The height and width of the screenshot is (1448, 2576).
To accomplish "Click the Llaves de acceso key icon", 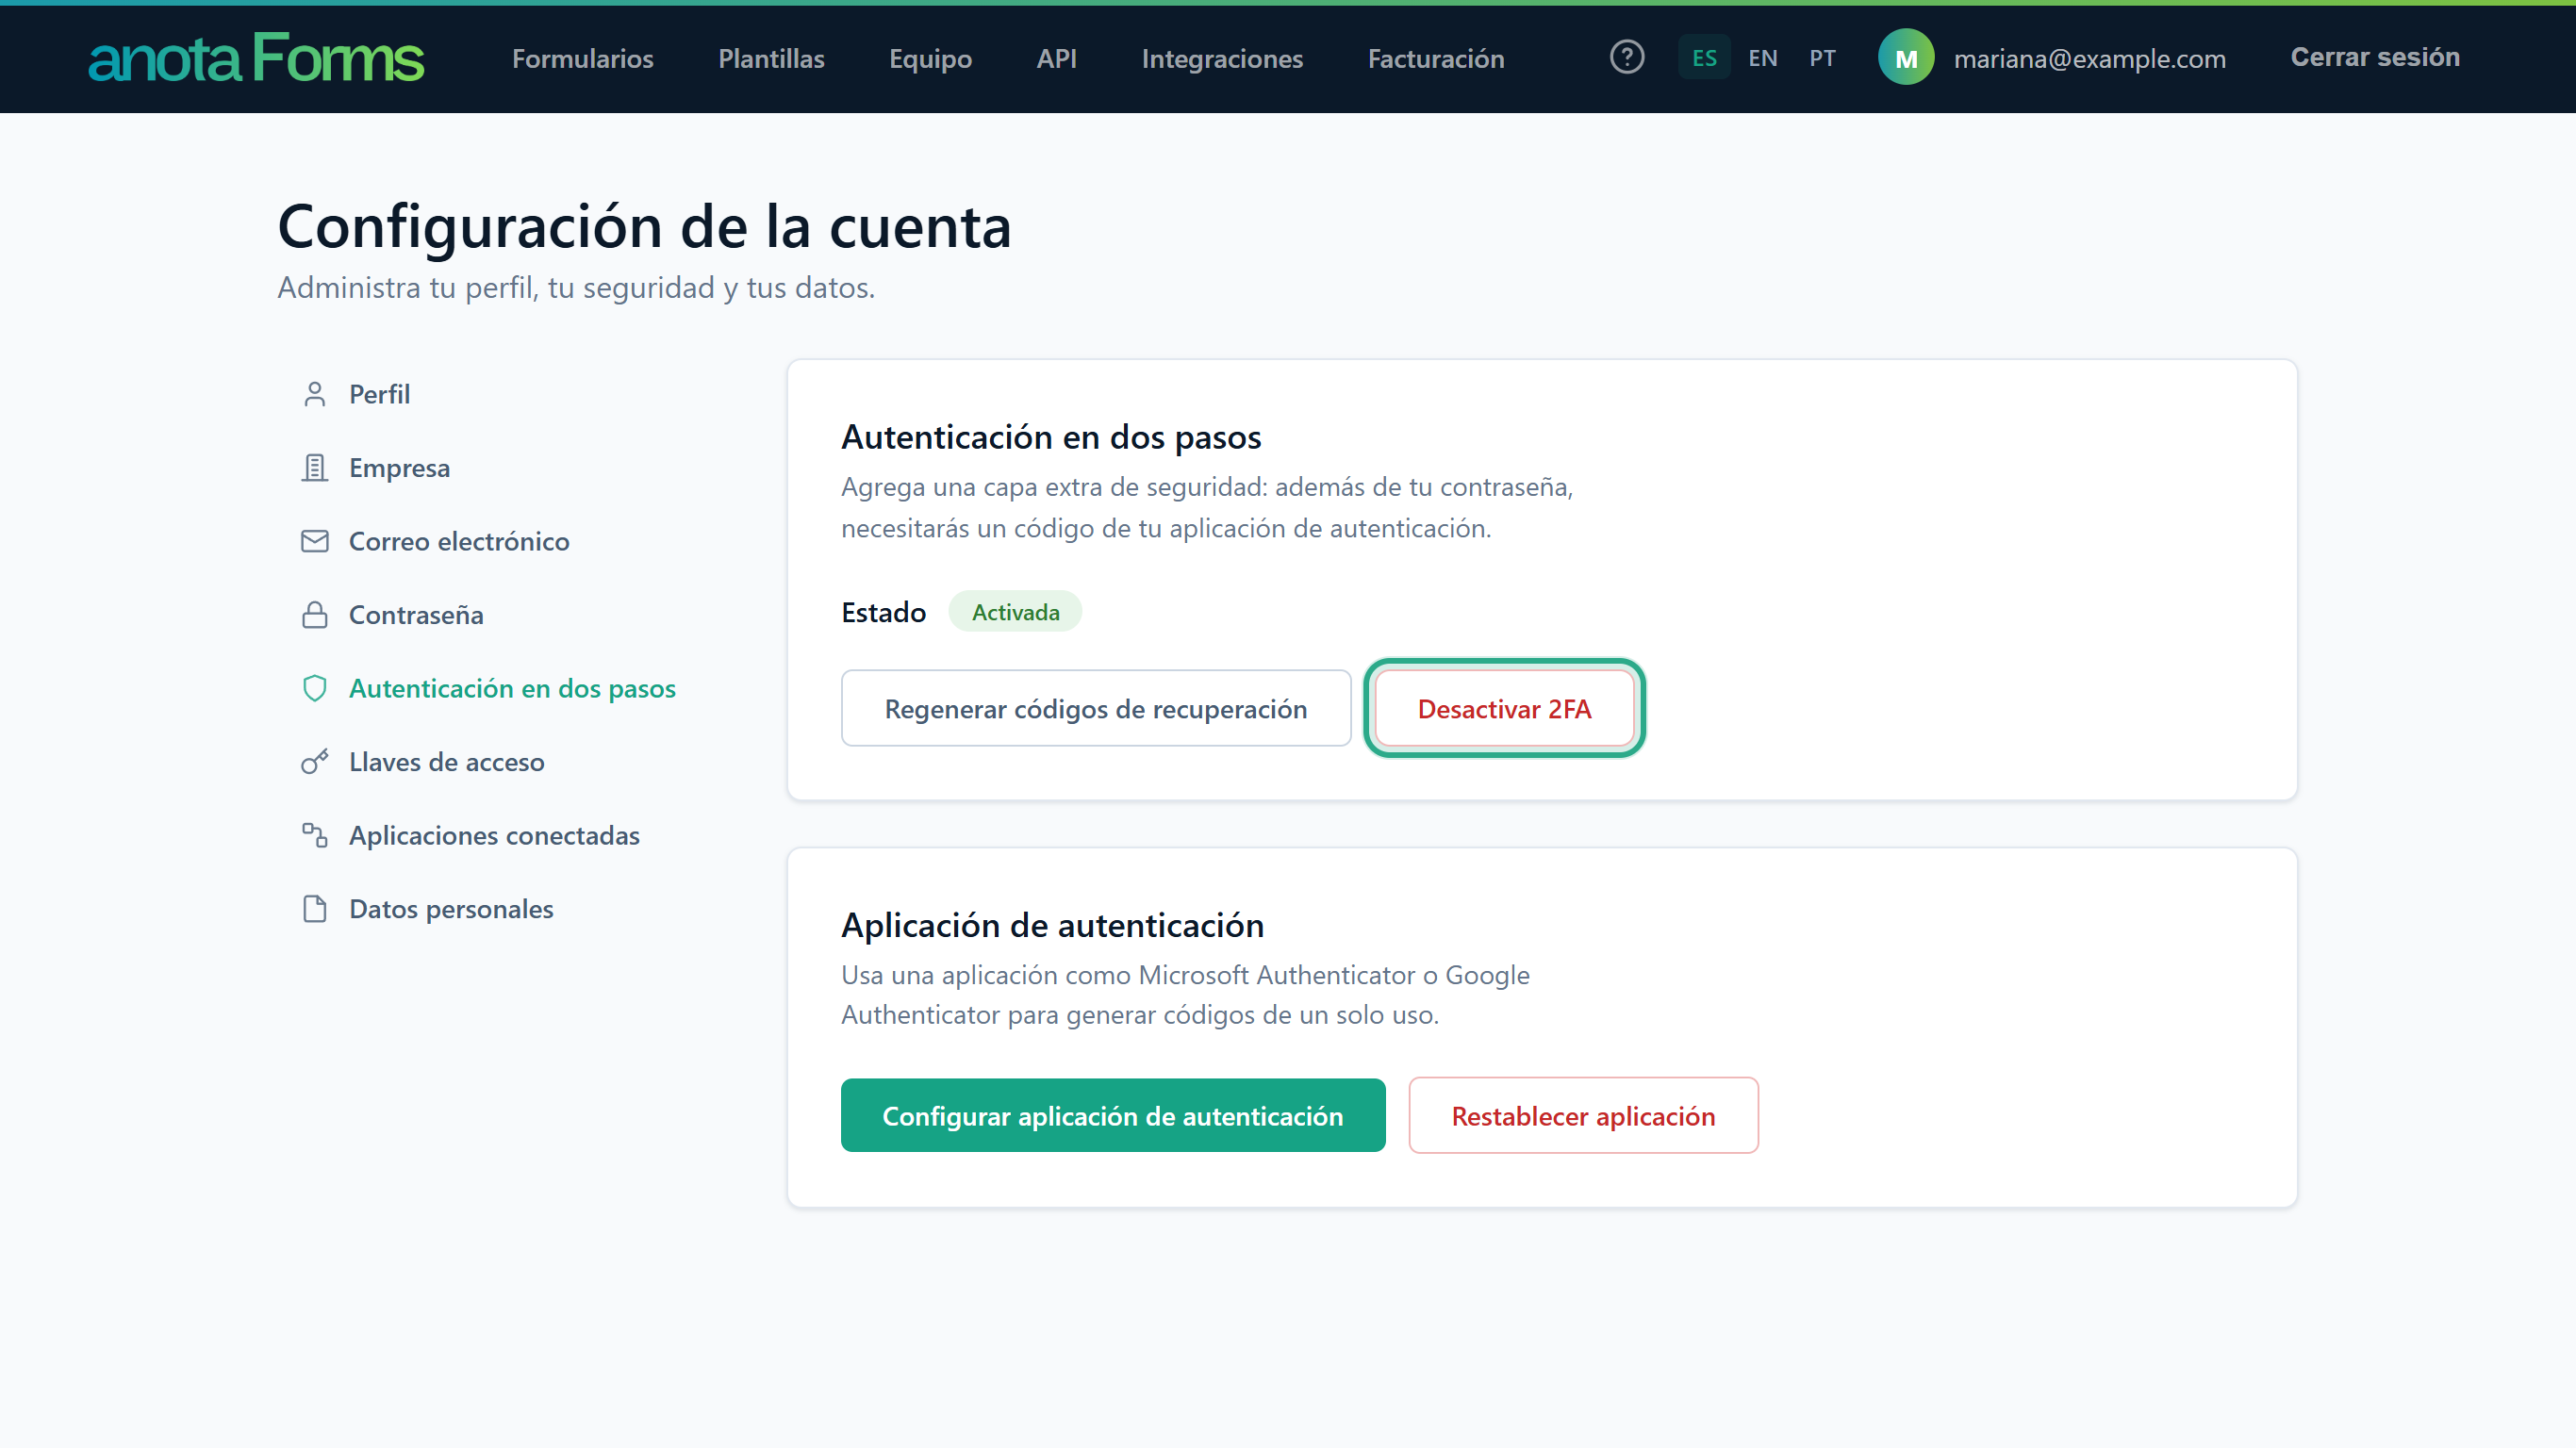I will click(x=315, y=762).
